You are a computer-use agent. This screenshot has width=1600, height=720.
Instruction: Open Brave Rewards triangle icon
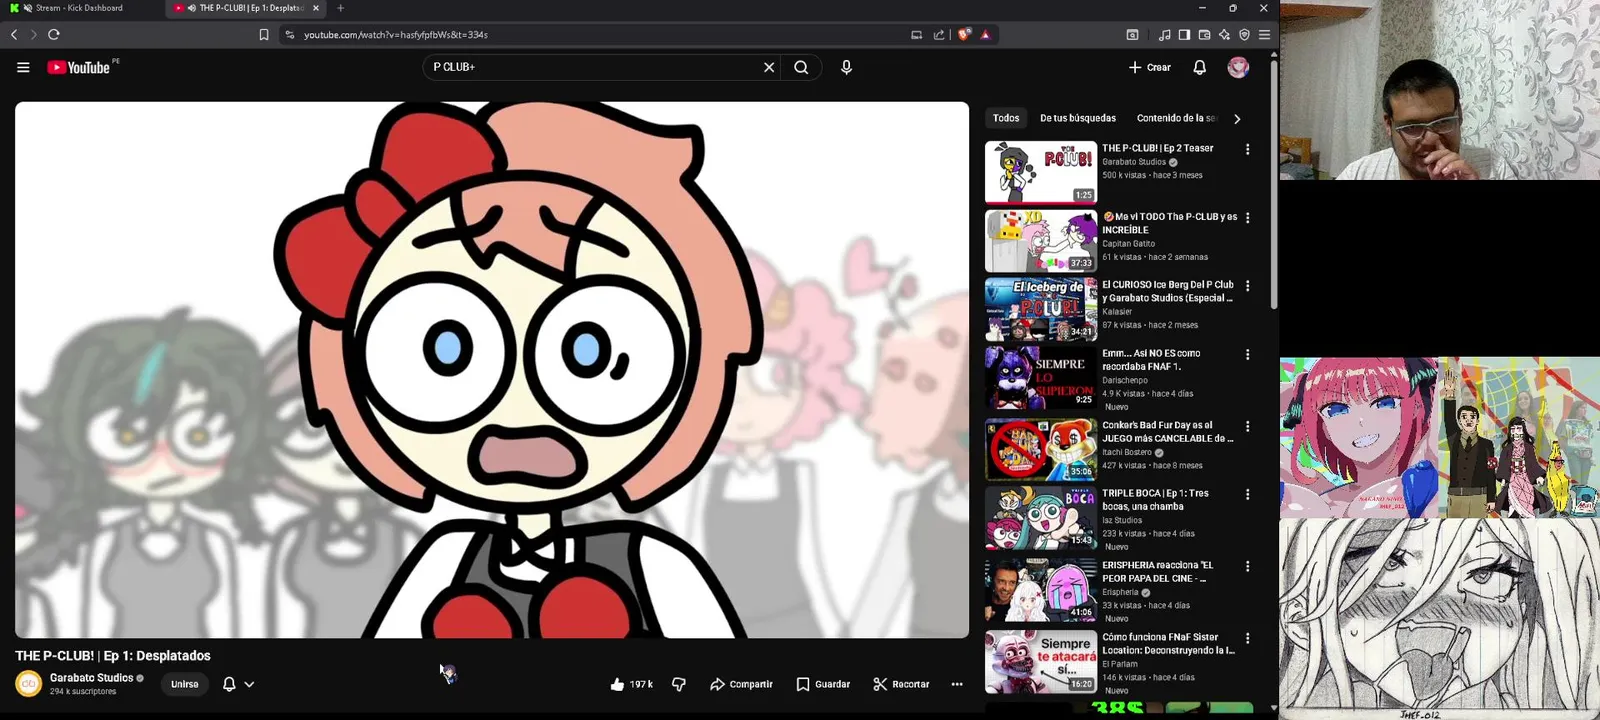985,34
